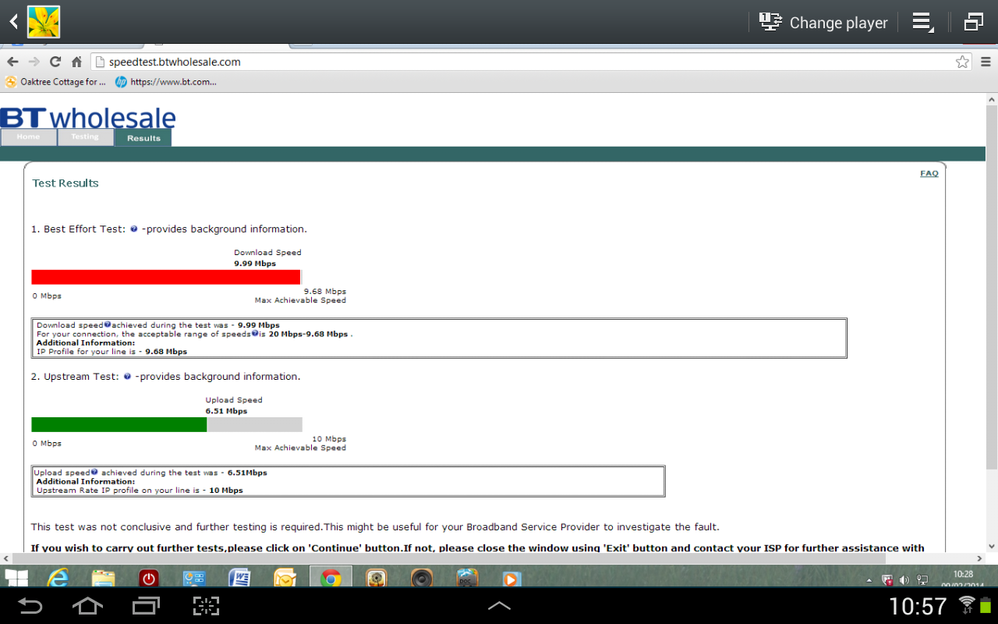Click the 6.51 Mbps upload speed label above the bar
The height and width of the screenshot is (624, 998).
[x=226, y=411]
